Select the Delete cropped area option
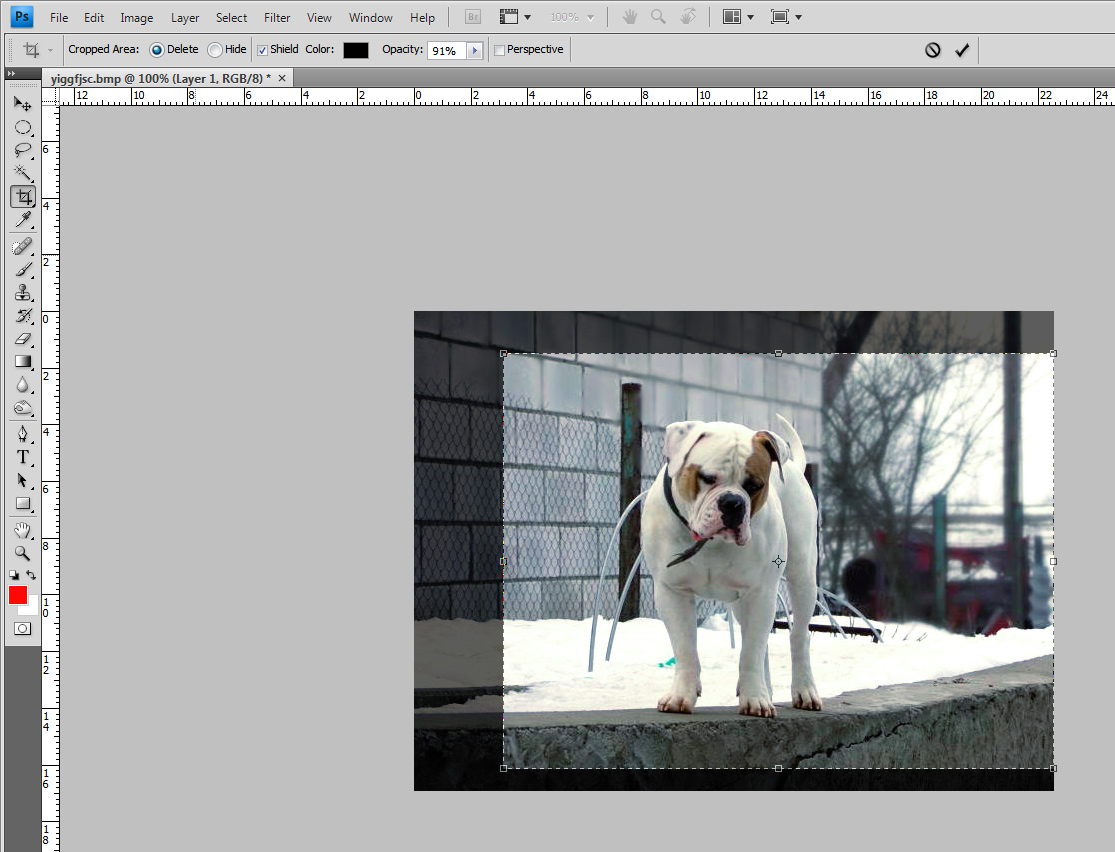The image size is (1115, 852). click(157, 50)
